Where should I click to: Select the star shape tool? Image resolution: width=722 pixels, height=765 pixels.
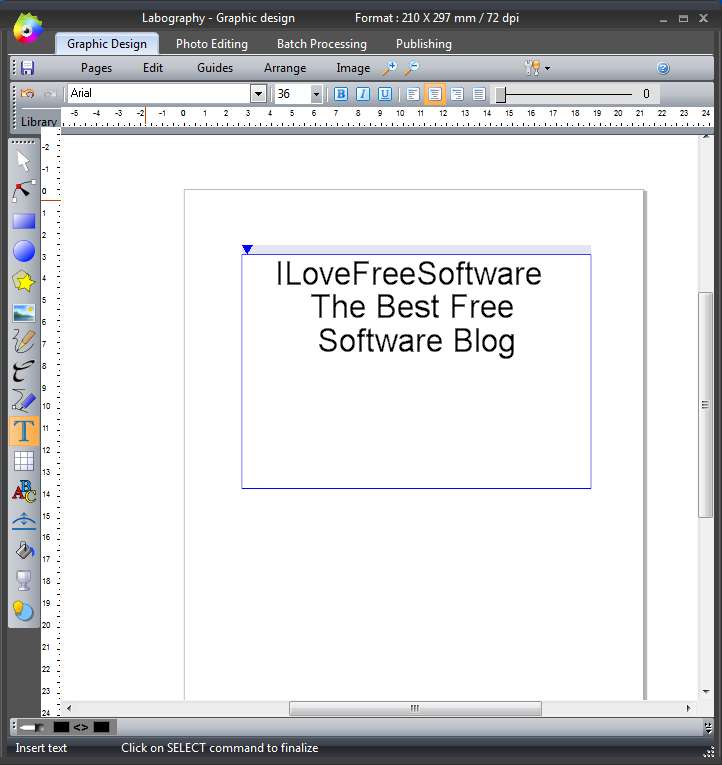(23, 282)
